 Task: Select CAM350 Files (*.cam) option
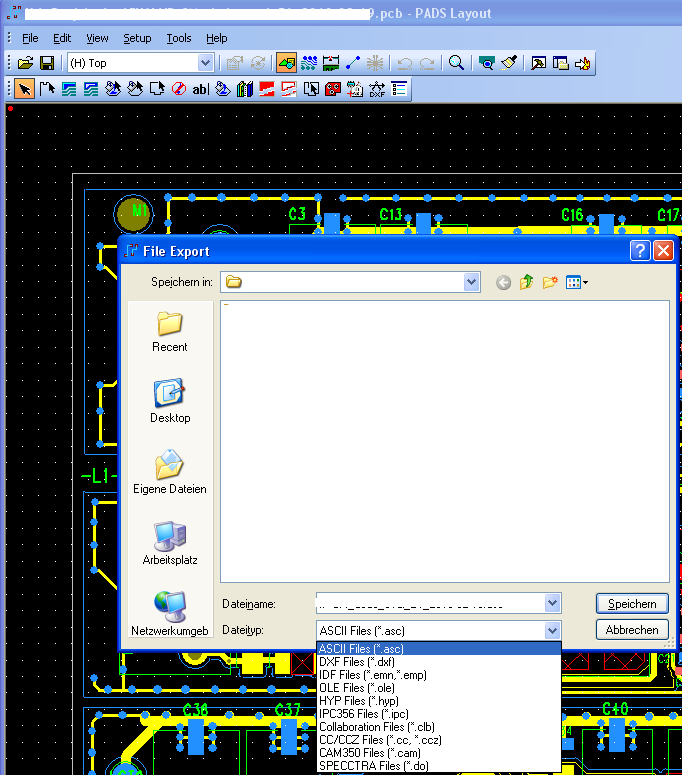point(439,753)
